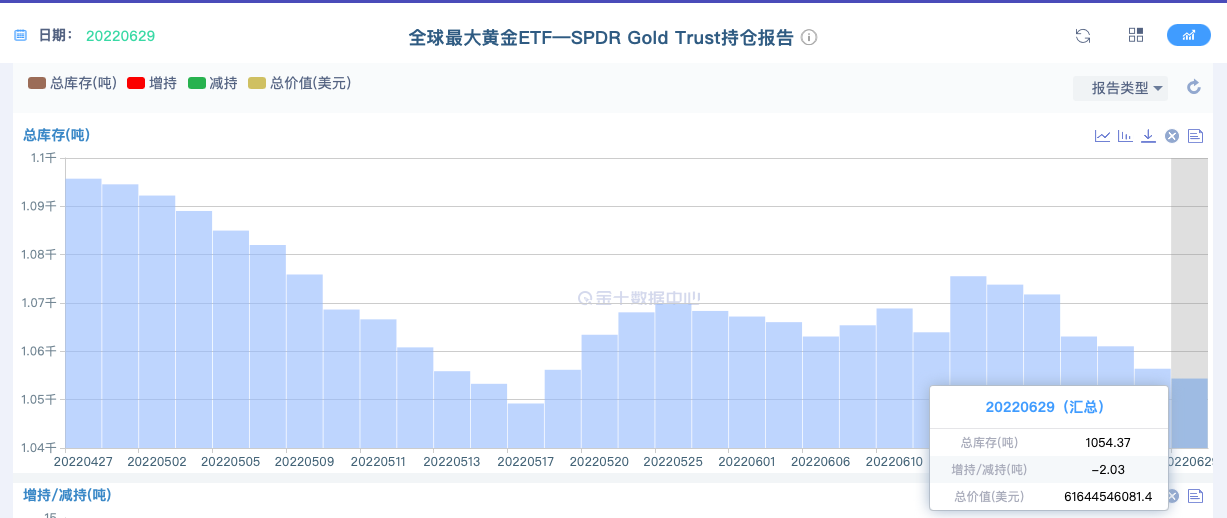Click the sync arrows icon in the top bar
Image resolution: width=1227 pixels, height=518 pixels.
pos(1083,35)
